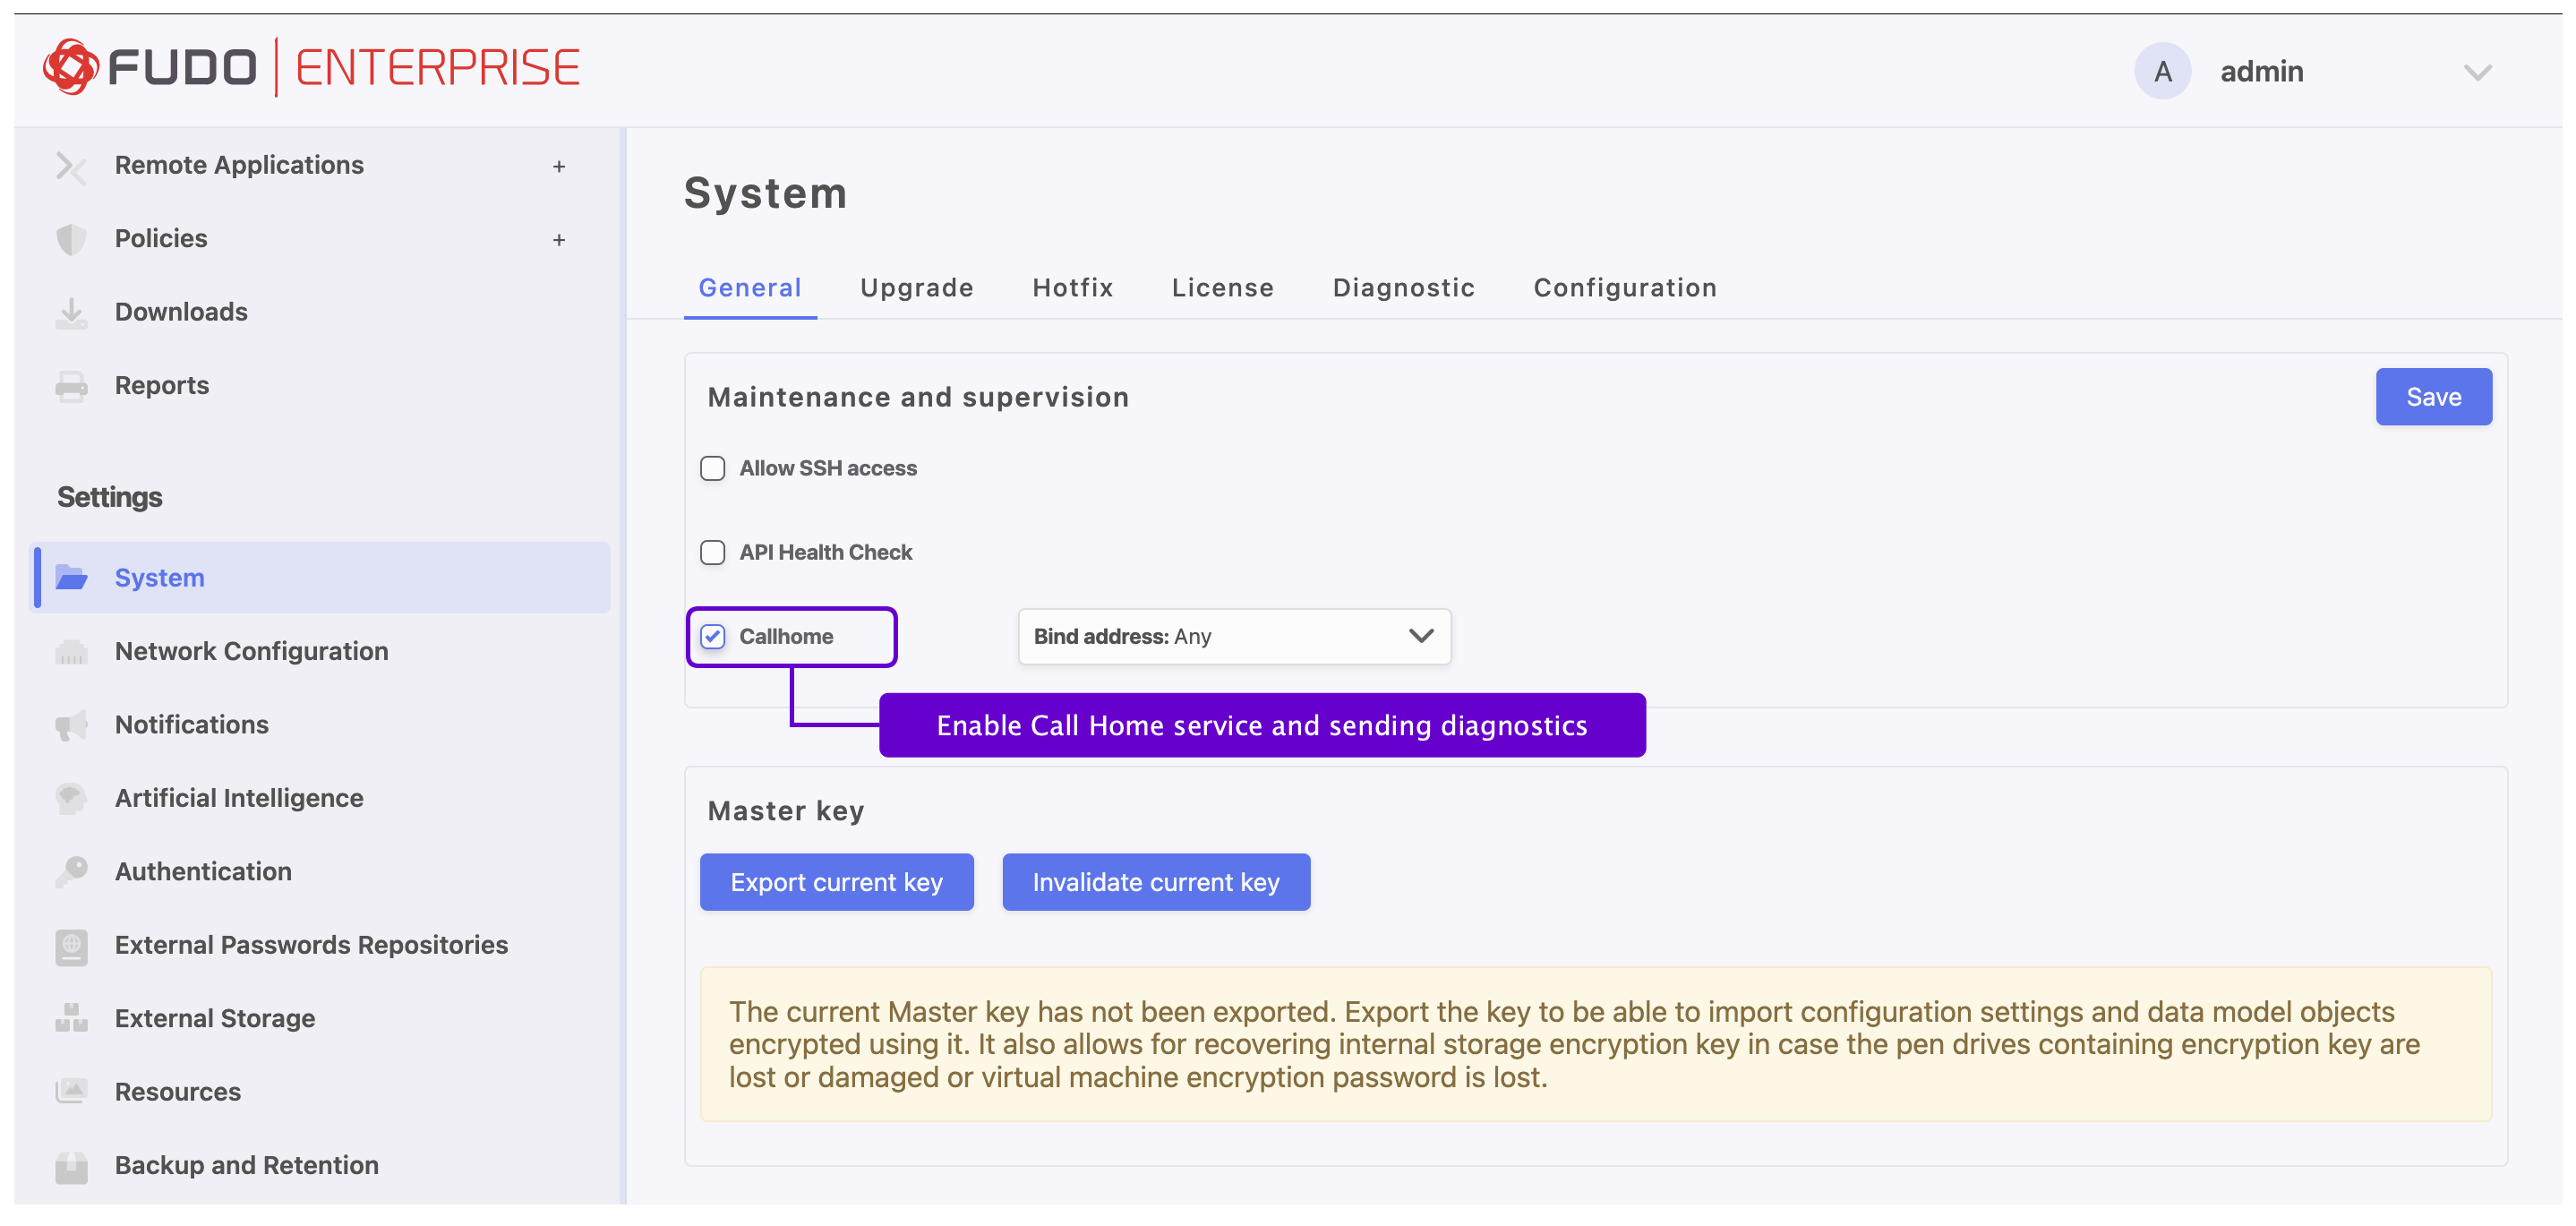The image size is (2576, 1226).
Task: Click the Master key warning message
Action: (x=1595, y=1045)
